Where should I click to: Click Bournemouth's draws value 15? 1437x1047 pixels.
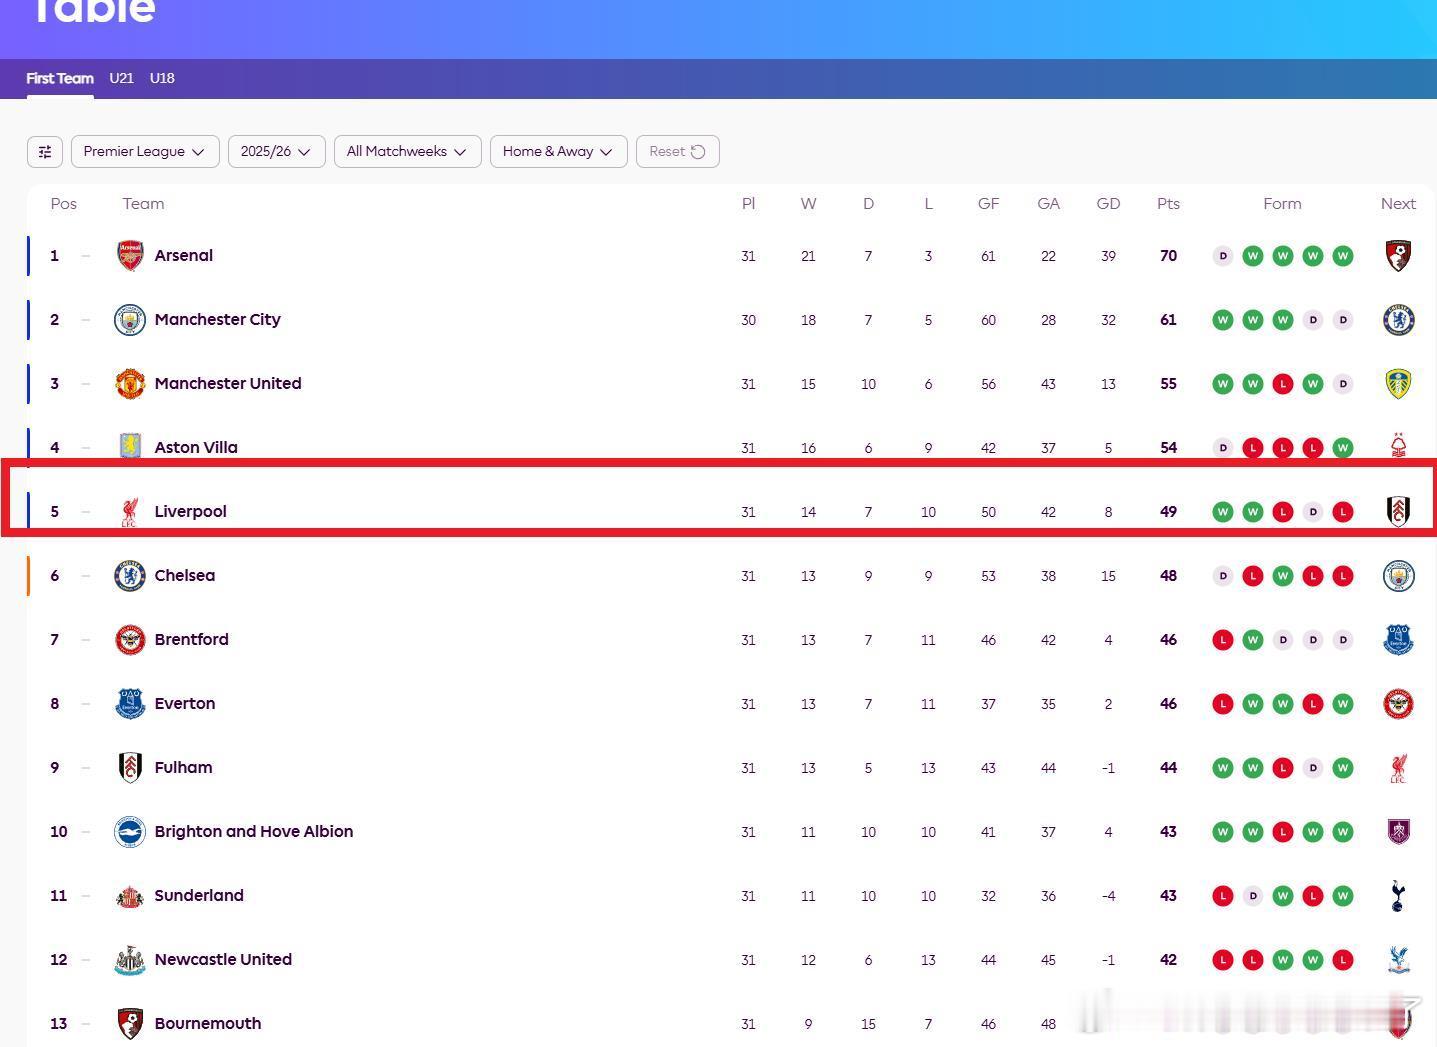point(868,1024)
